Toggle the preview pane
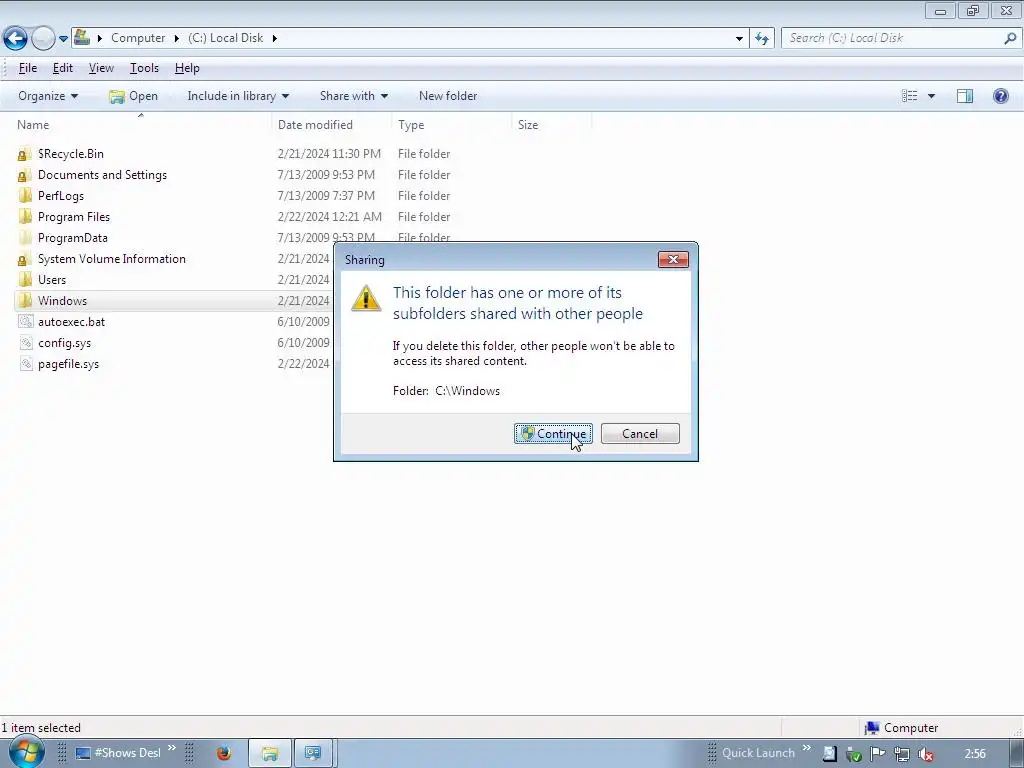 pyautogui.click(x=965, y=96)
